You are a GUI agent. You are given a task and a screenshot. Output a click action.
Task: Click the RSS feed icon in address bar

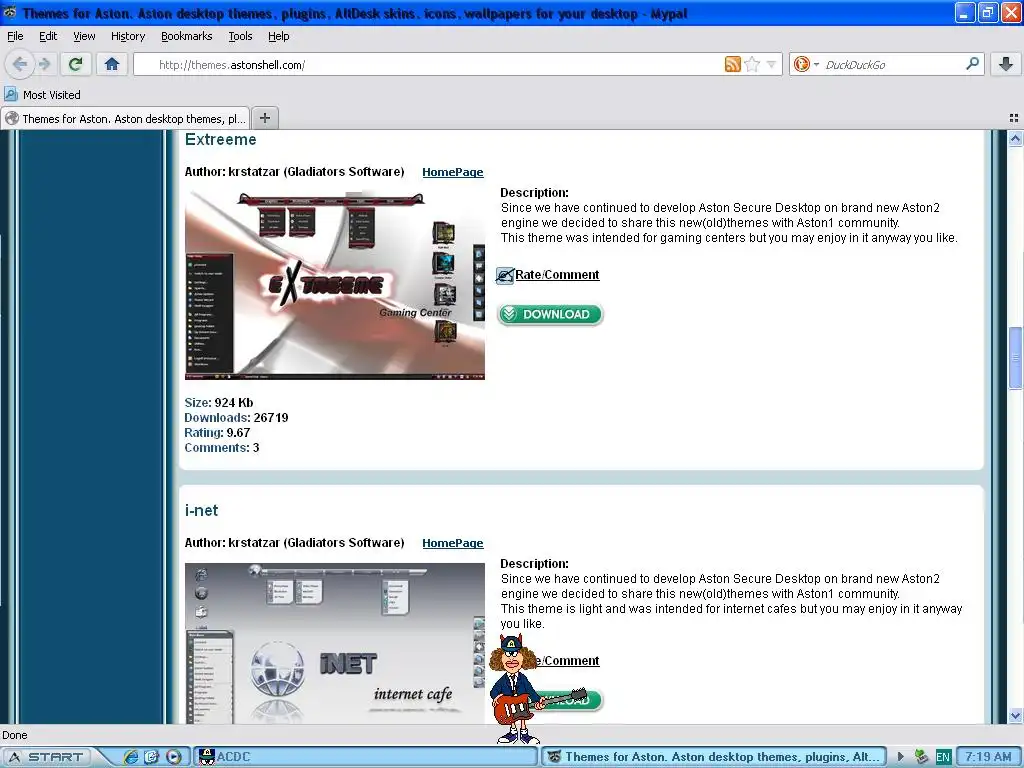click(732, 64)
